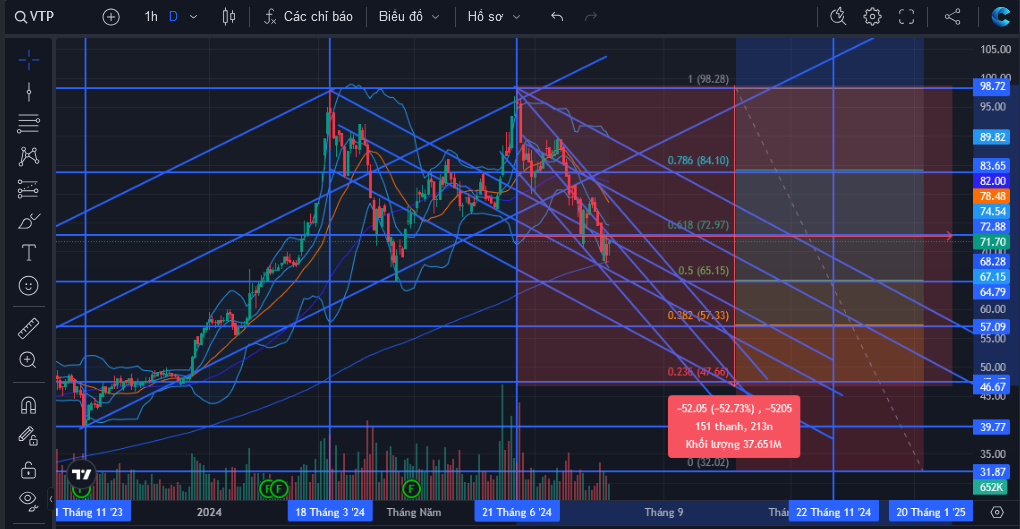Select the text annotation tool
This screenshot has height=529, width=1020.
(x=29, y=252)
